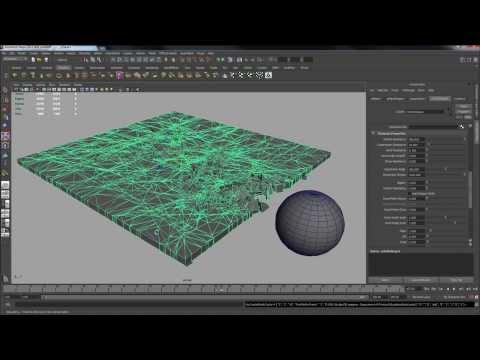Click the first numeric field in properties section
Screen dimensions: 480x360
(x=416, y=139)
